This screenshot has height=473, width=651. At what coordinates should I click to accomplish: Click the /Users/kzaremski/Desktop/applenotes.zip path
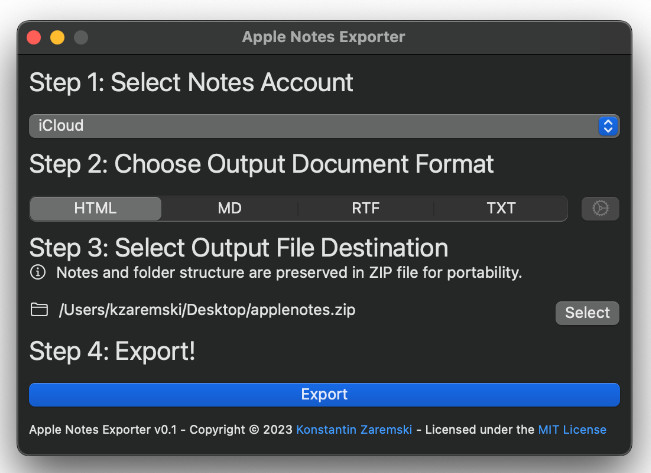207,310
